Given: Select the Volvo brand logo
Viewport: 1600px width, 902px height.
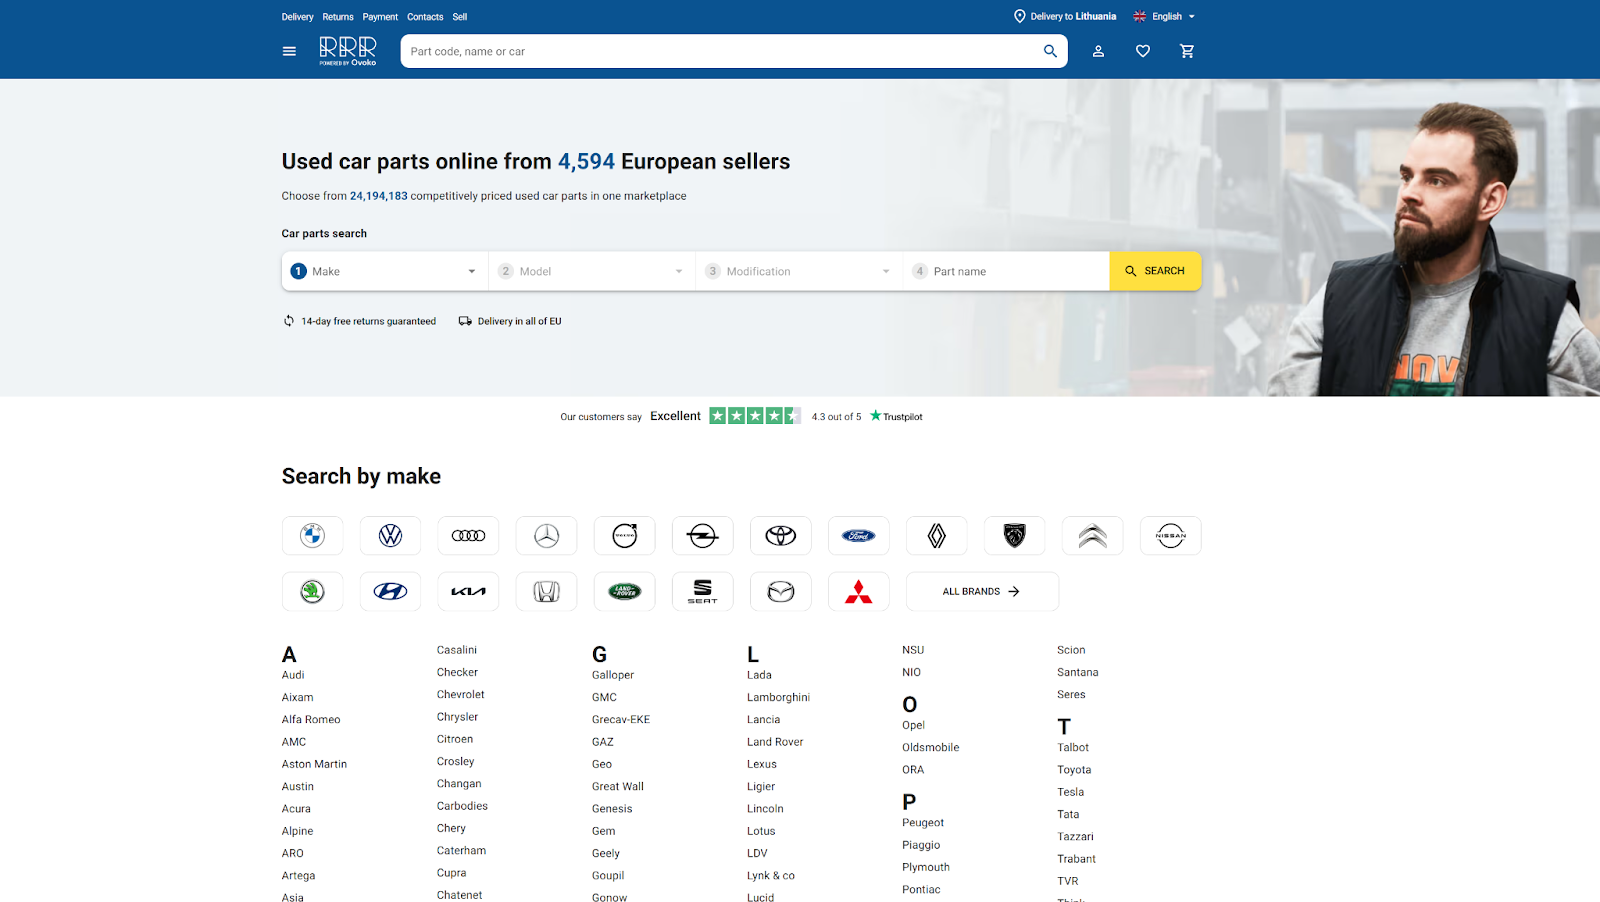Looking at the screenshot, I should [x=625, y=536].
